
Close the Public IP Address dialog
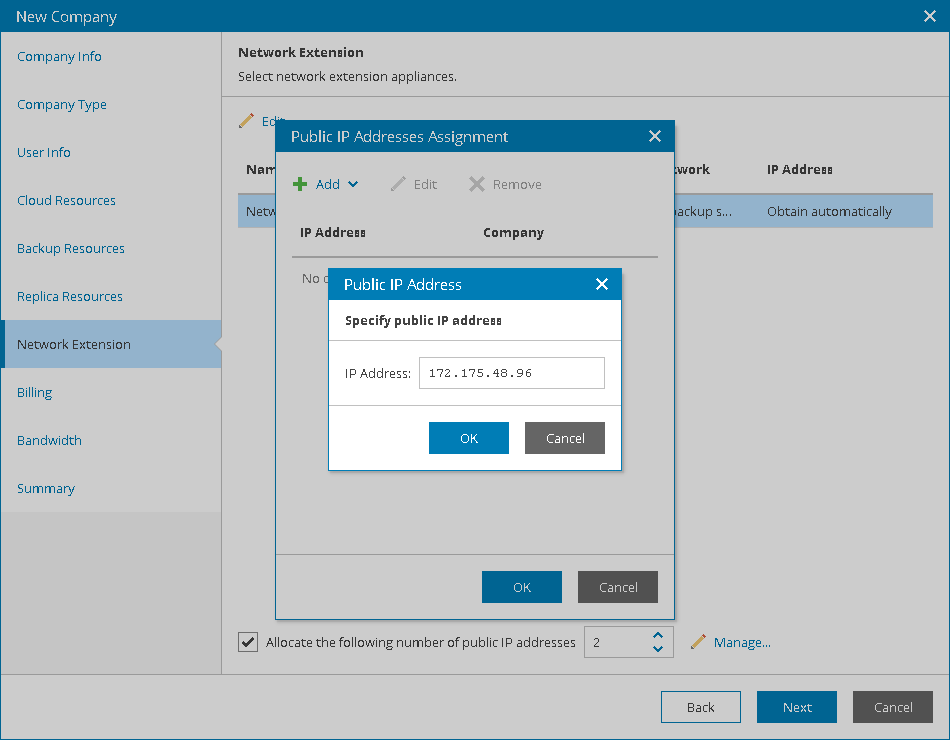tap(602, 284)
